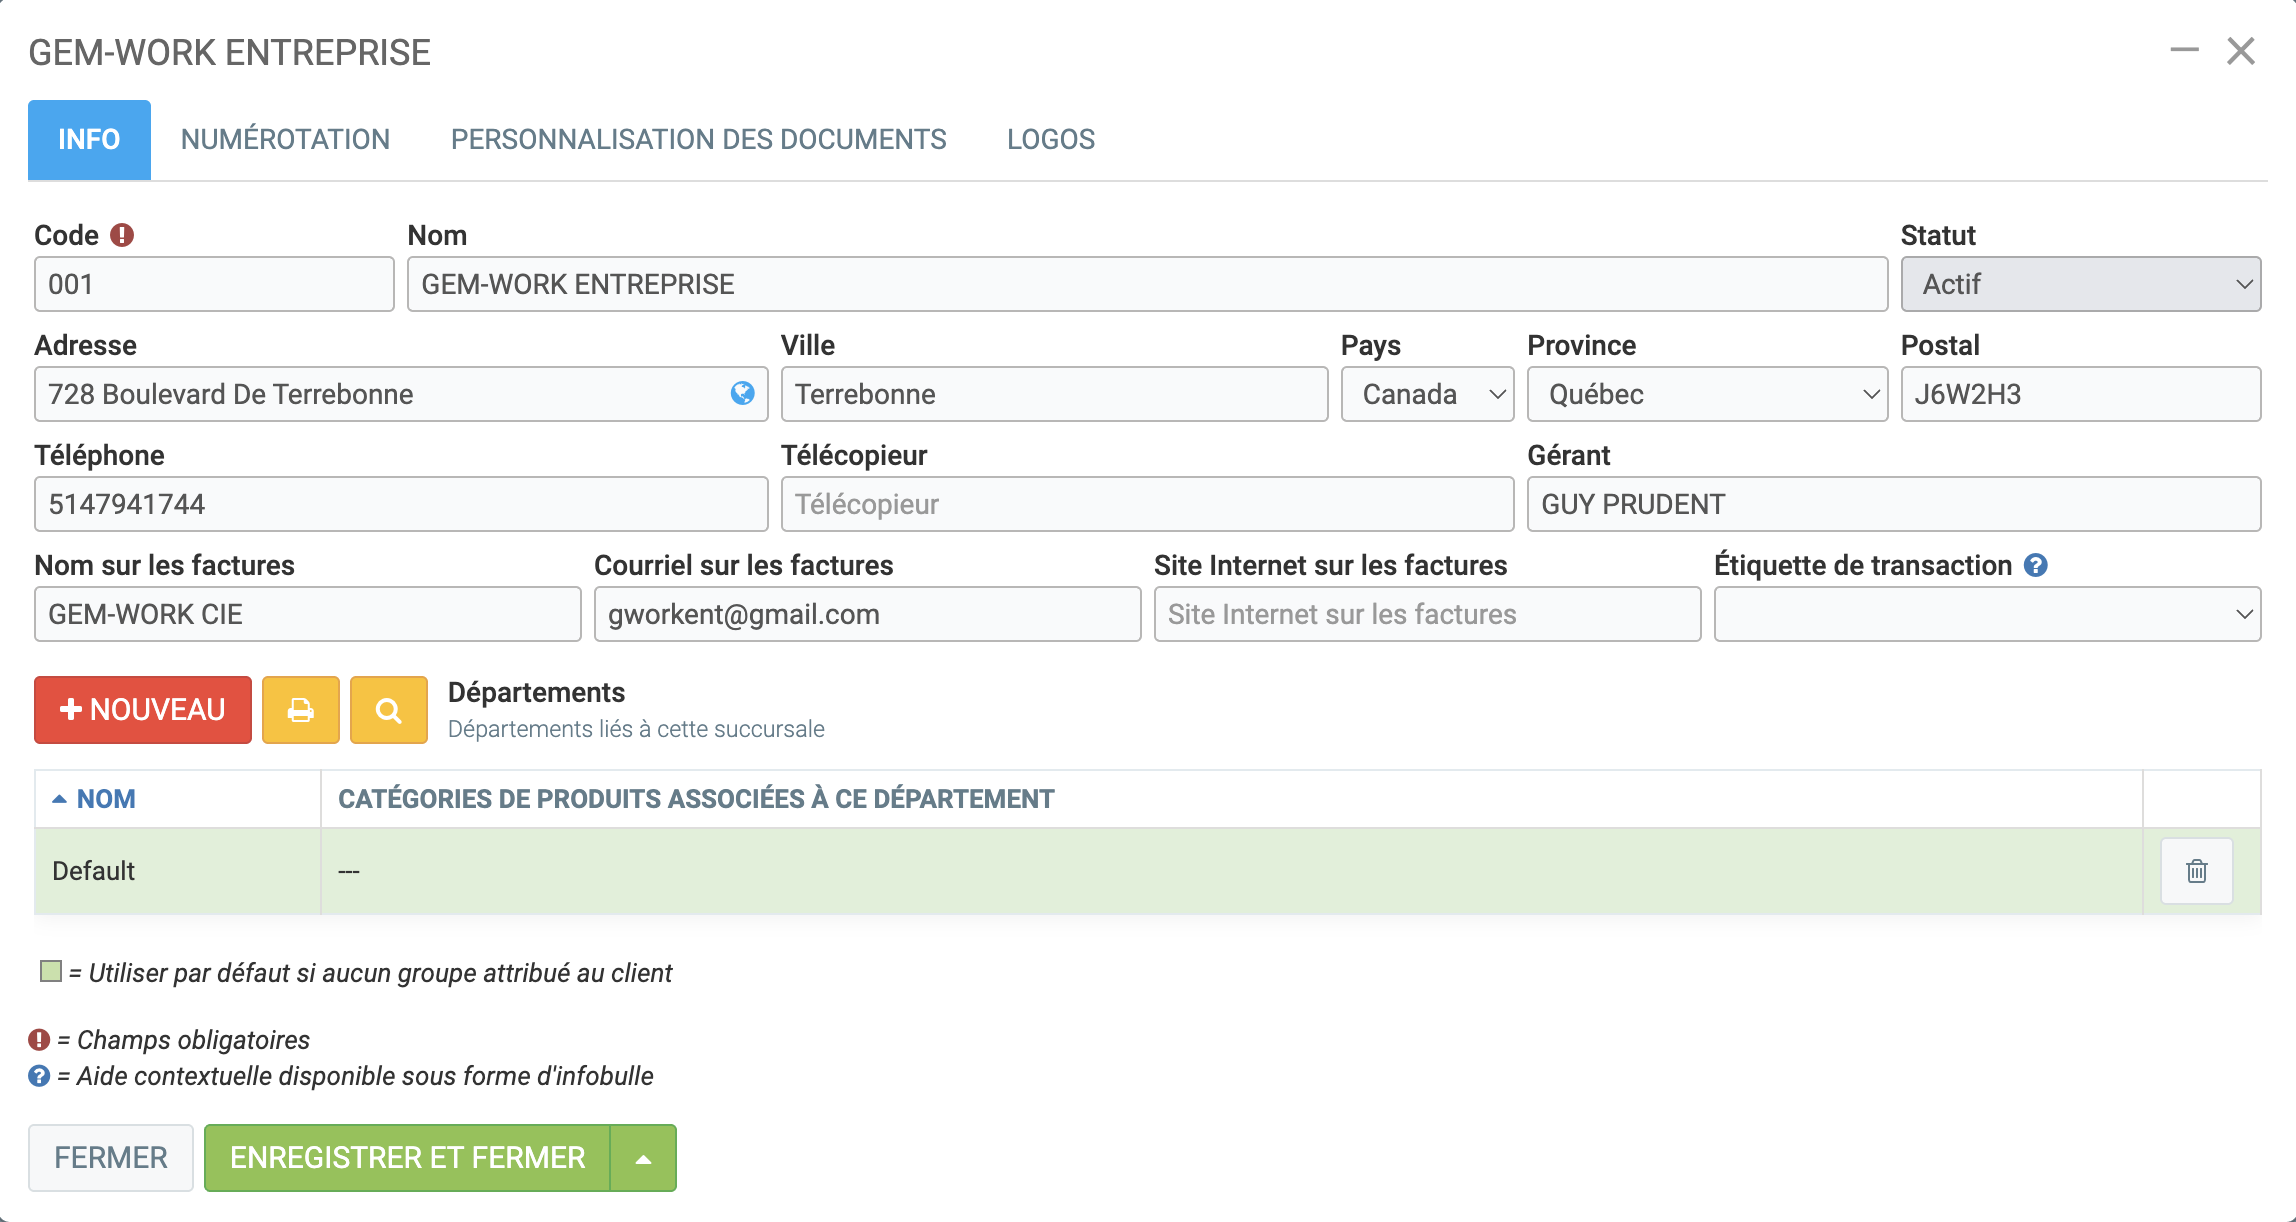Sort departments by the NOM column

click(105, 799)
